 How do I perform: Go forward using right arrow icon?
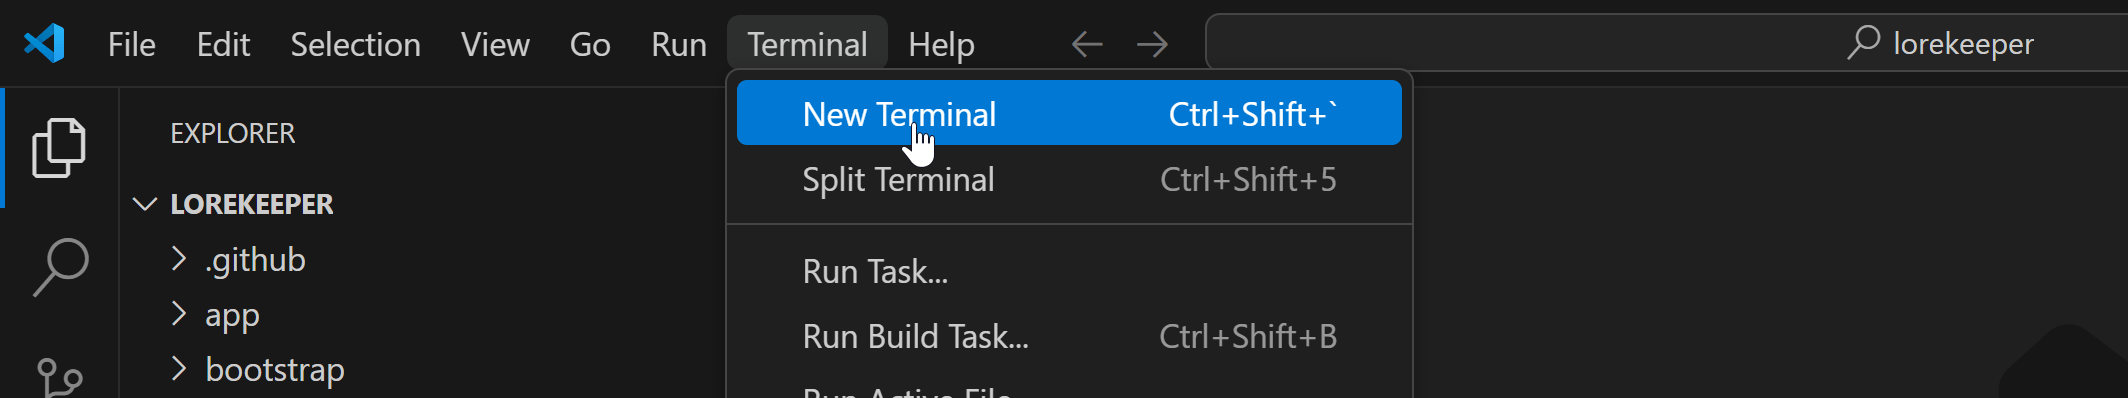coord(1152,44)
